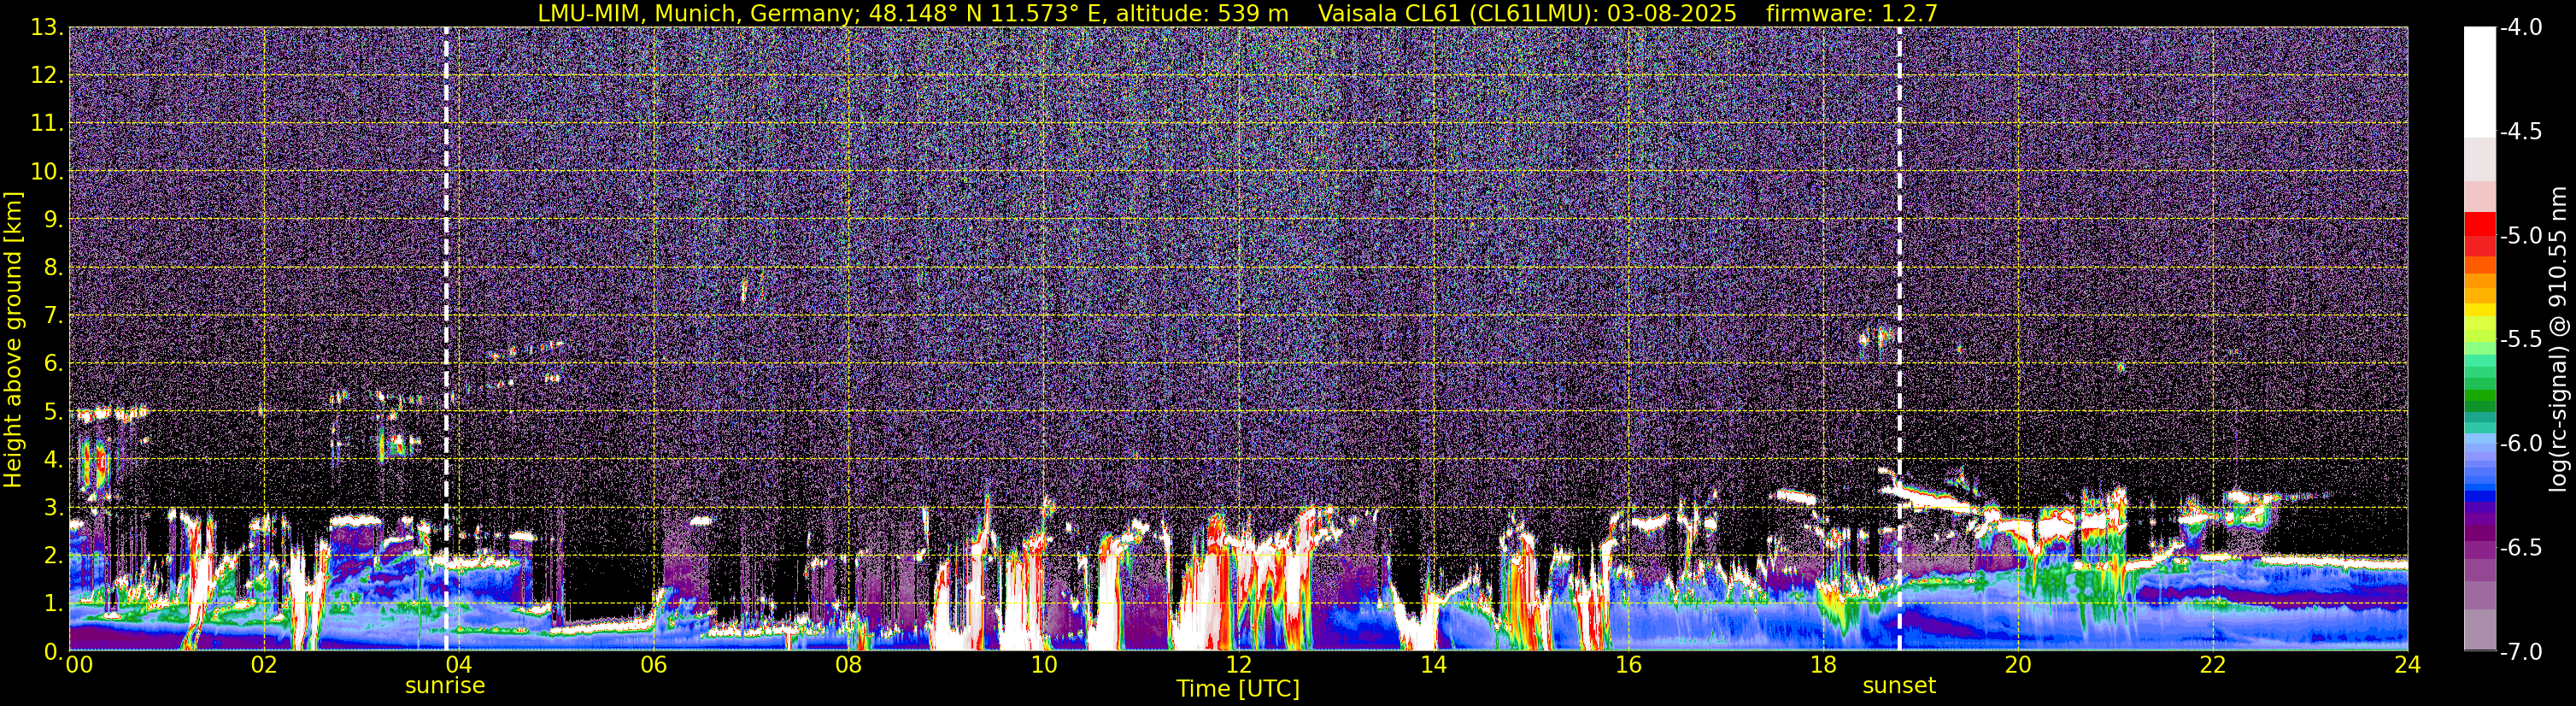Image resolution: width=2576 pixels, height=706 pixels.
Task: Click the sunset dashed vertical line
Action: click(x=1899, y=300)
